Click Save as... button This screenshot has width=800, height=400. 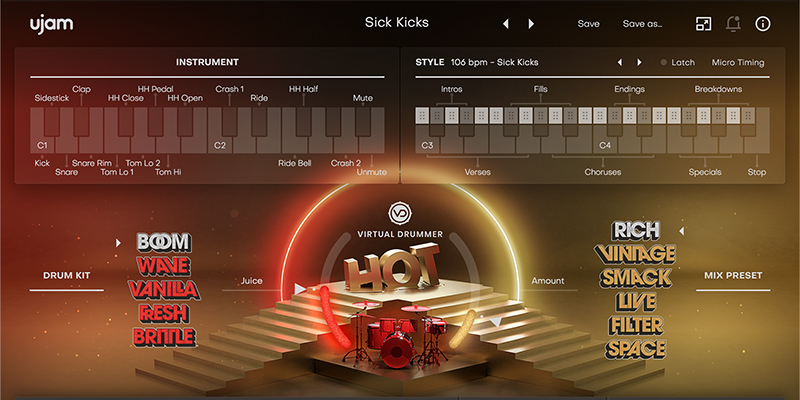pos(642,24)
